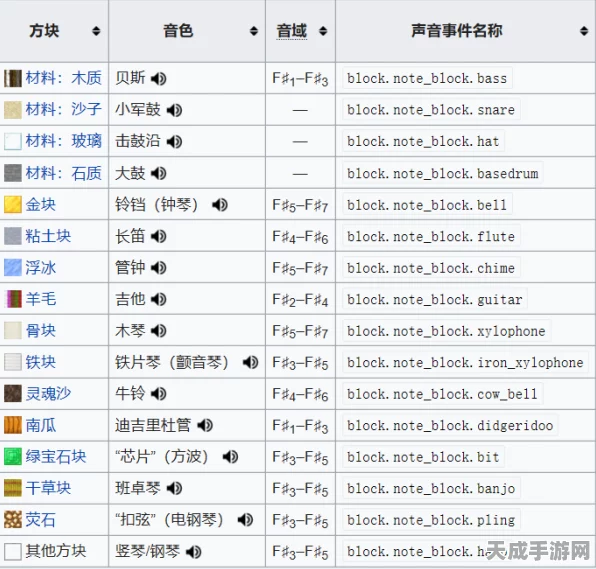The width and height of the screenshot is (596, 569).
Task: Follow the 浮冰 block link
Action: pos(41,268)
